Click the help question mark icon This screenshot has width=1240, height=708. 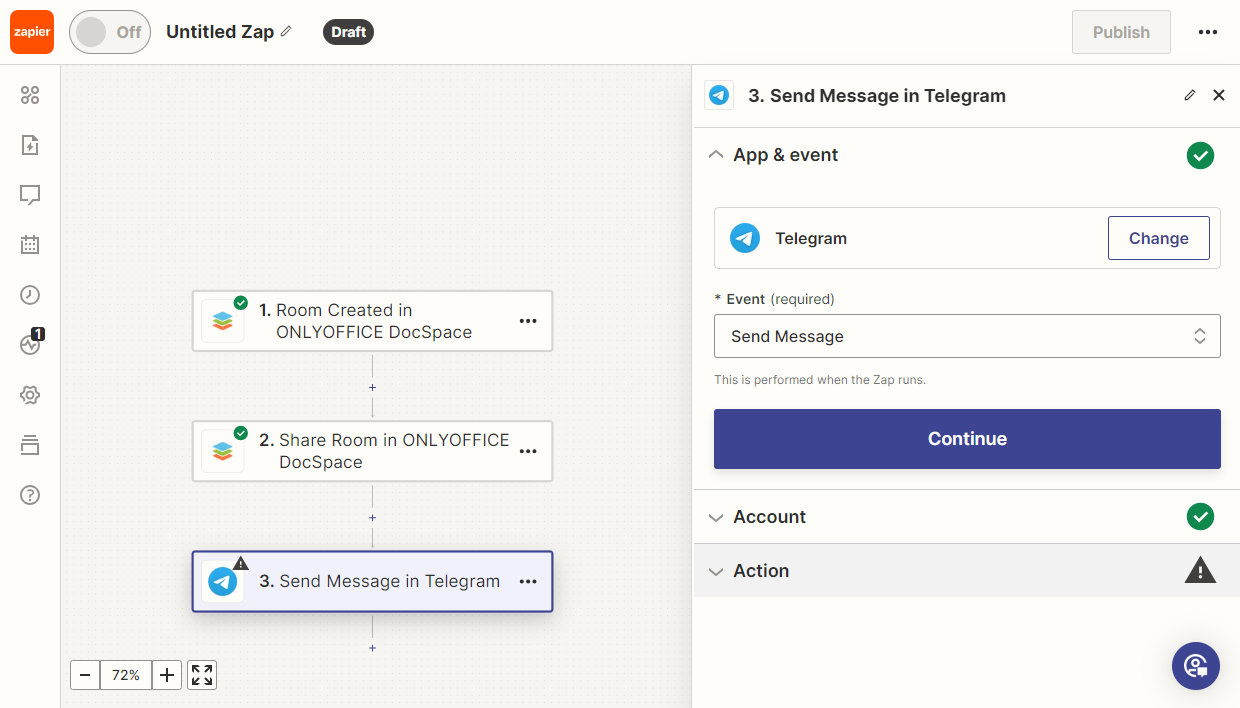pos(30,495)
